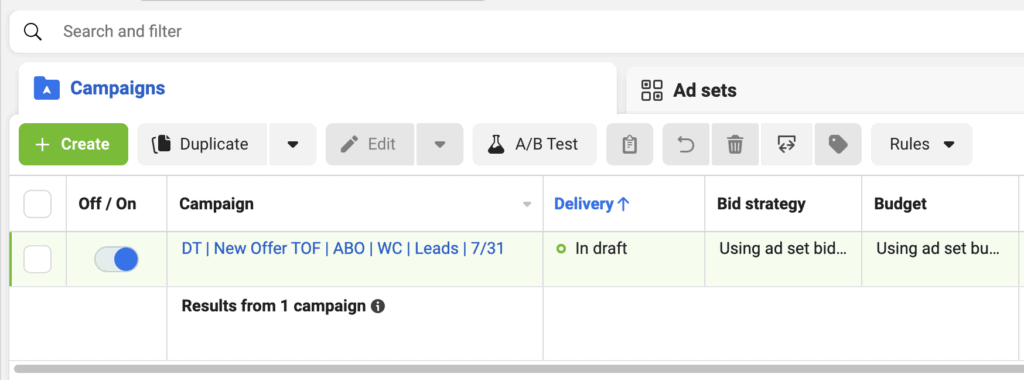1024x380 pixels.
Task: Click the search magnifier icon
Action: (x=33, y=31)
